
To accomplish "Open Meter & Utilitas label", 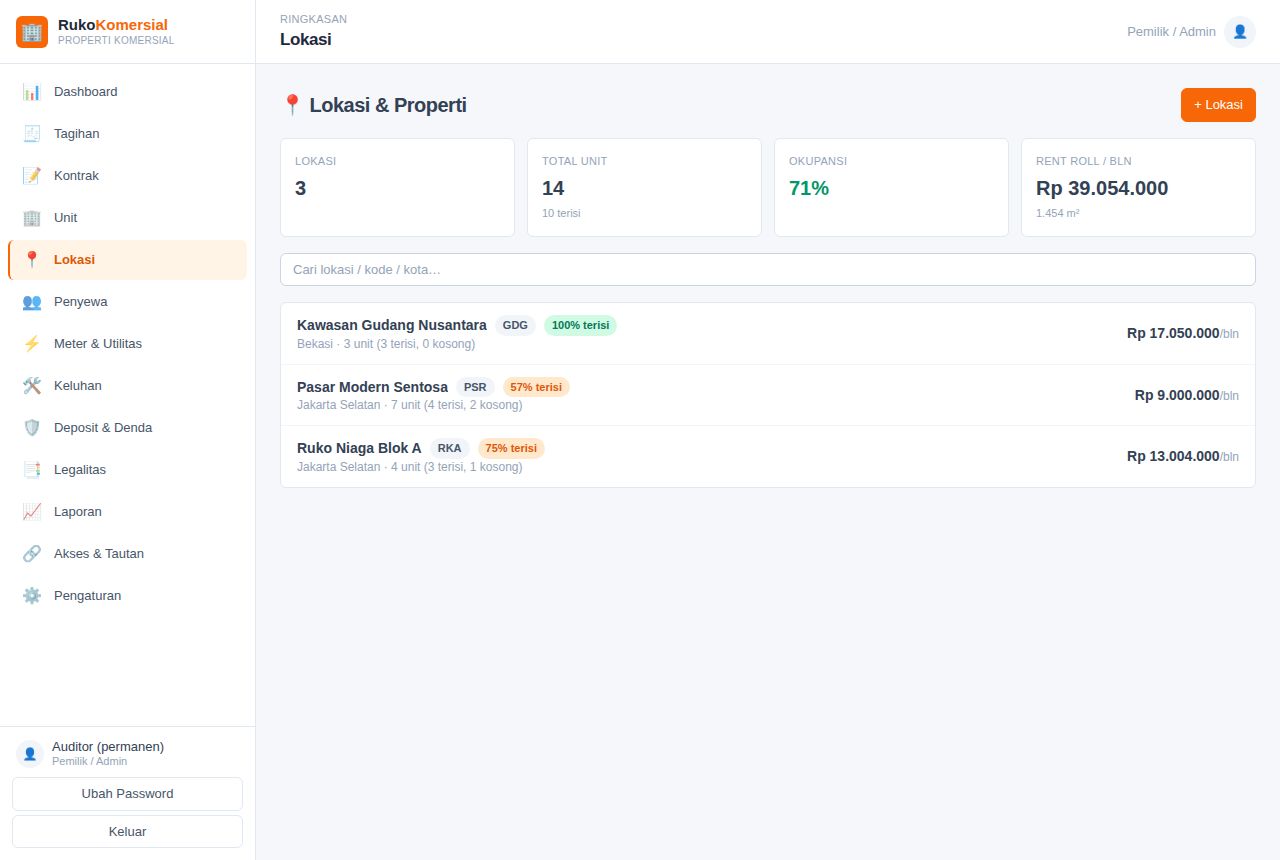I will (x=98, y=344).
